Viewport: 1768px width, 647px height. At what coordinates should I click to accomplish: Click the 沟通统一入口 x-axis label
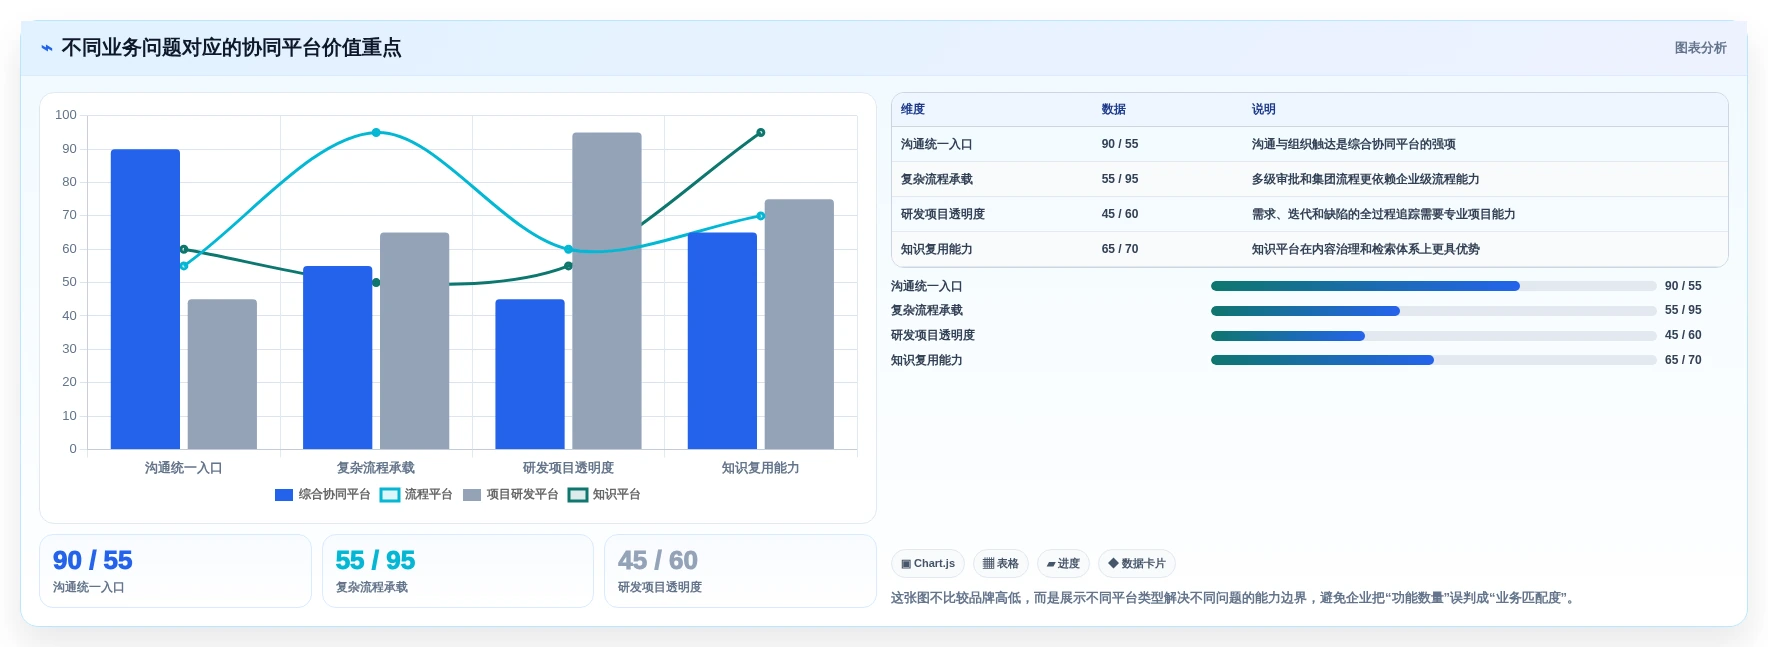point(184,468)
